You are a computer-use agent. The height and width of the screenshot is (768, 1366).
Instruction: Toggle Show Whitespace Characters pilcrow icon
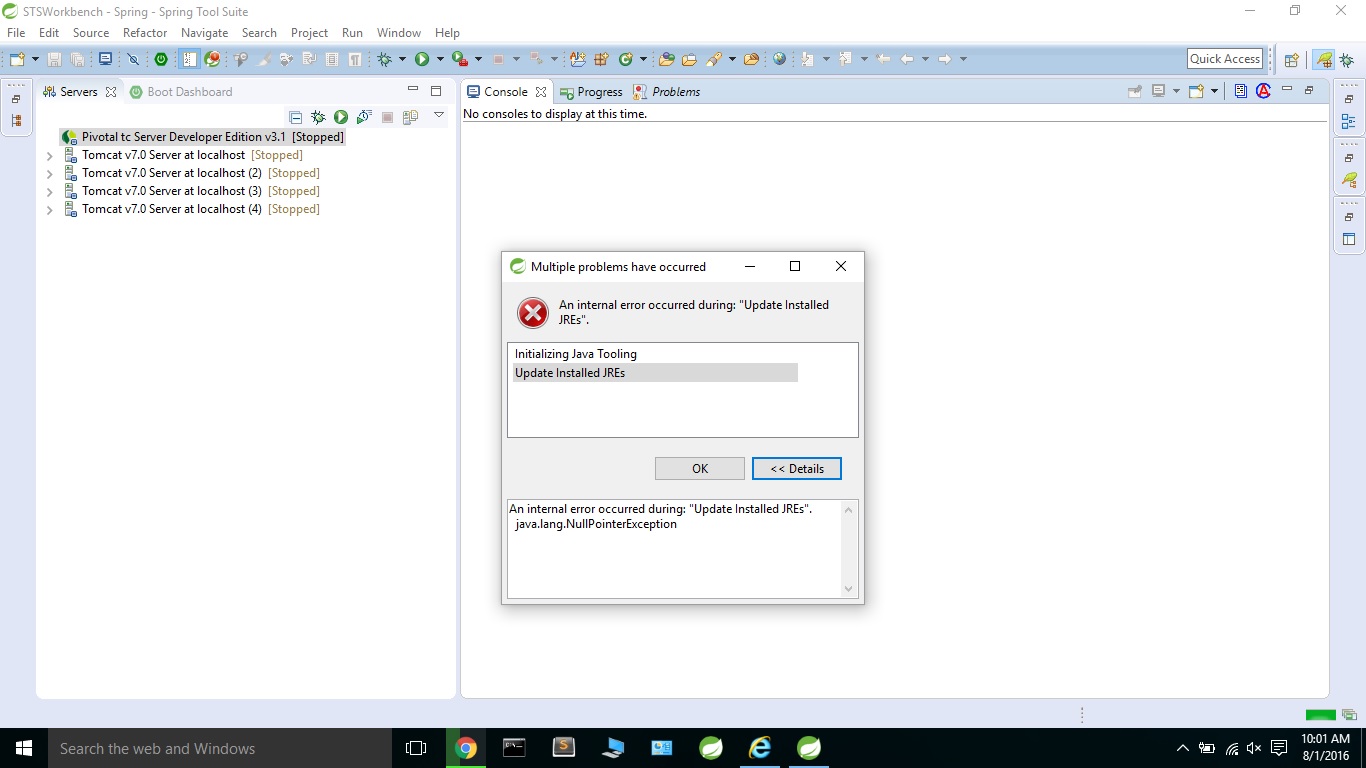click(x=355, y=59)
